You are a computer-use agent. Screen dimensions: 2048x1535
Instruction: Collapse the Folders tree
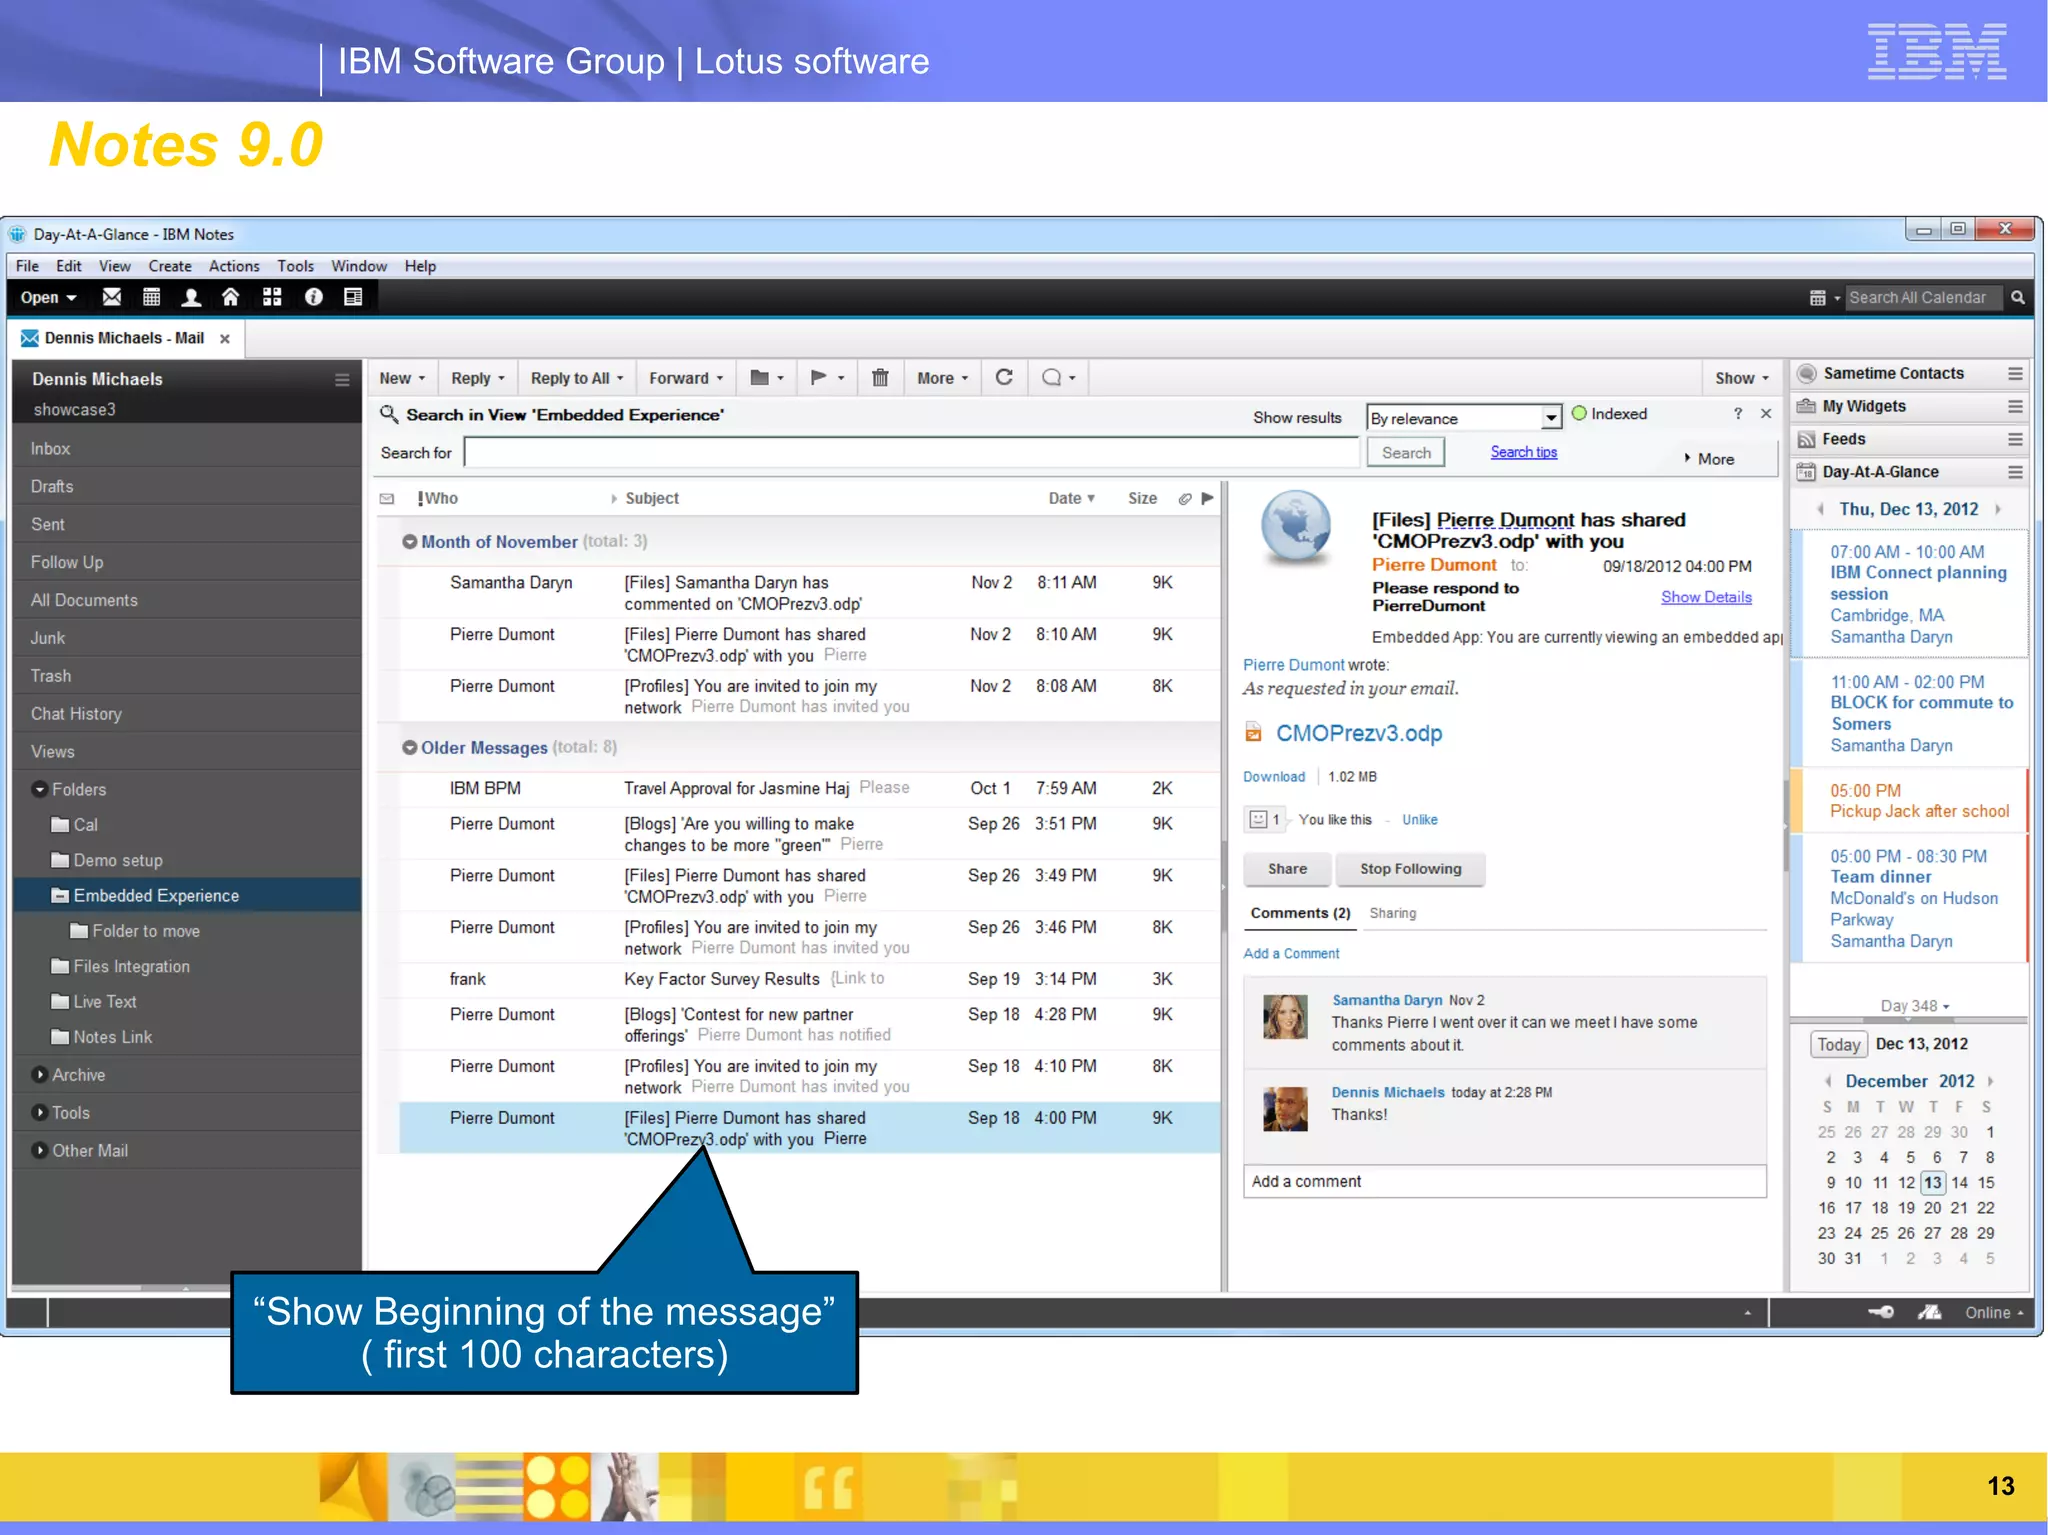pyautogui.click(x=40, y=790)
